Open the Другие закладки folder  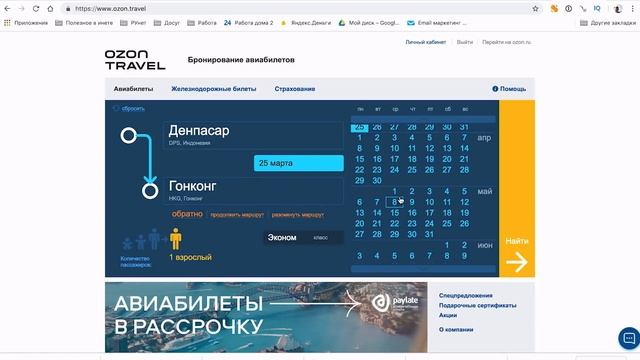[608, 23]
